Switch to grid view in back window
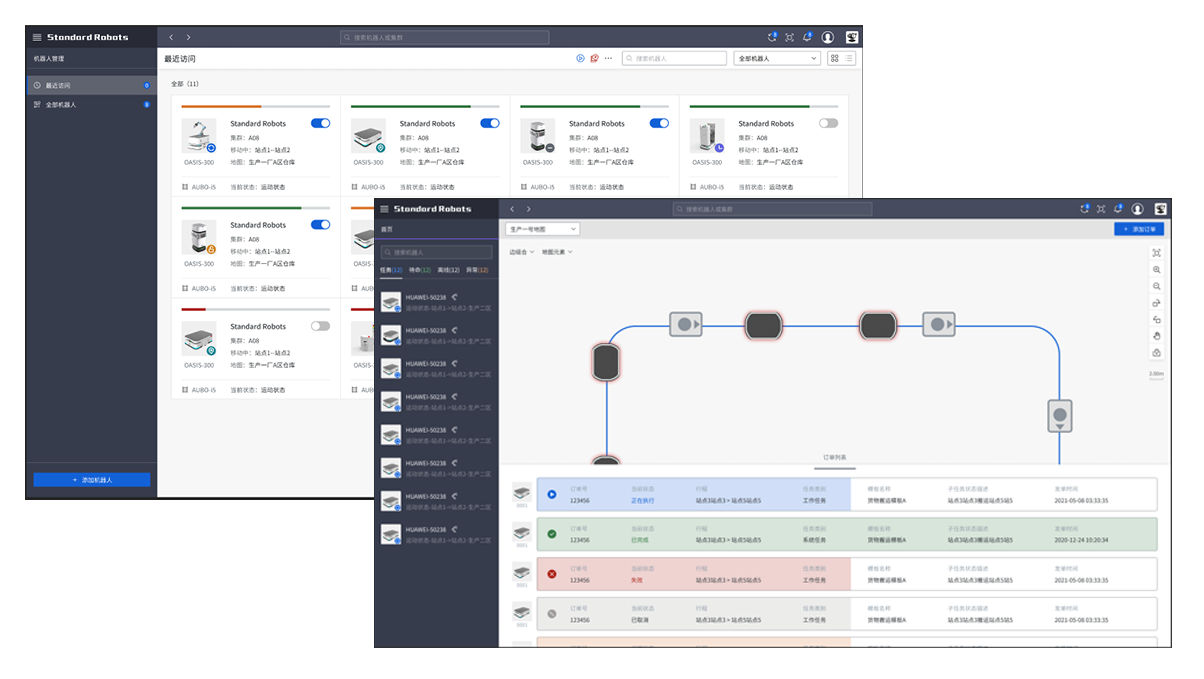This screenshot has width=1204, height=679. 834,58
